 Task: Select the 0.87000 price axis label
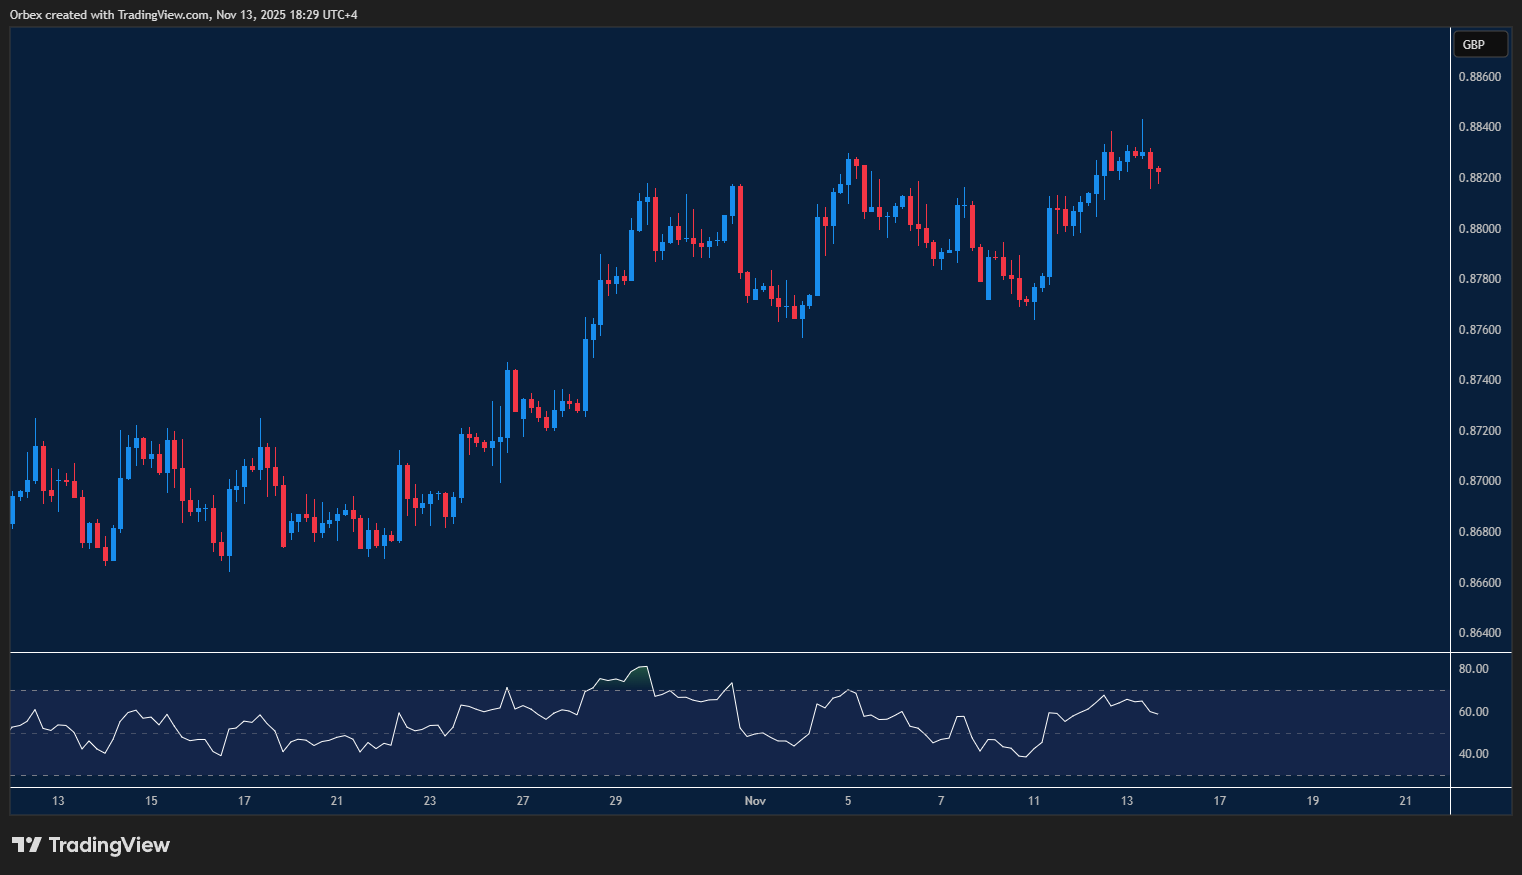point(1479,481)
